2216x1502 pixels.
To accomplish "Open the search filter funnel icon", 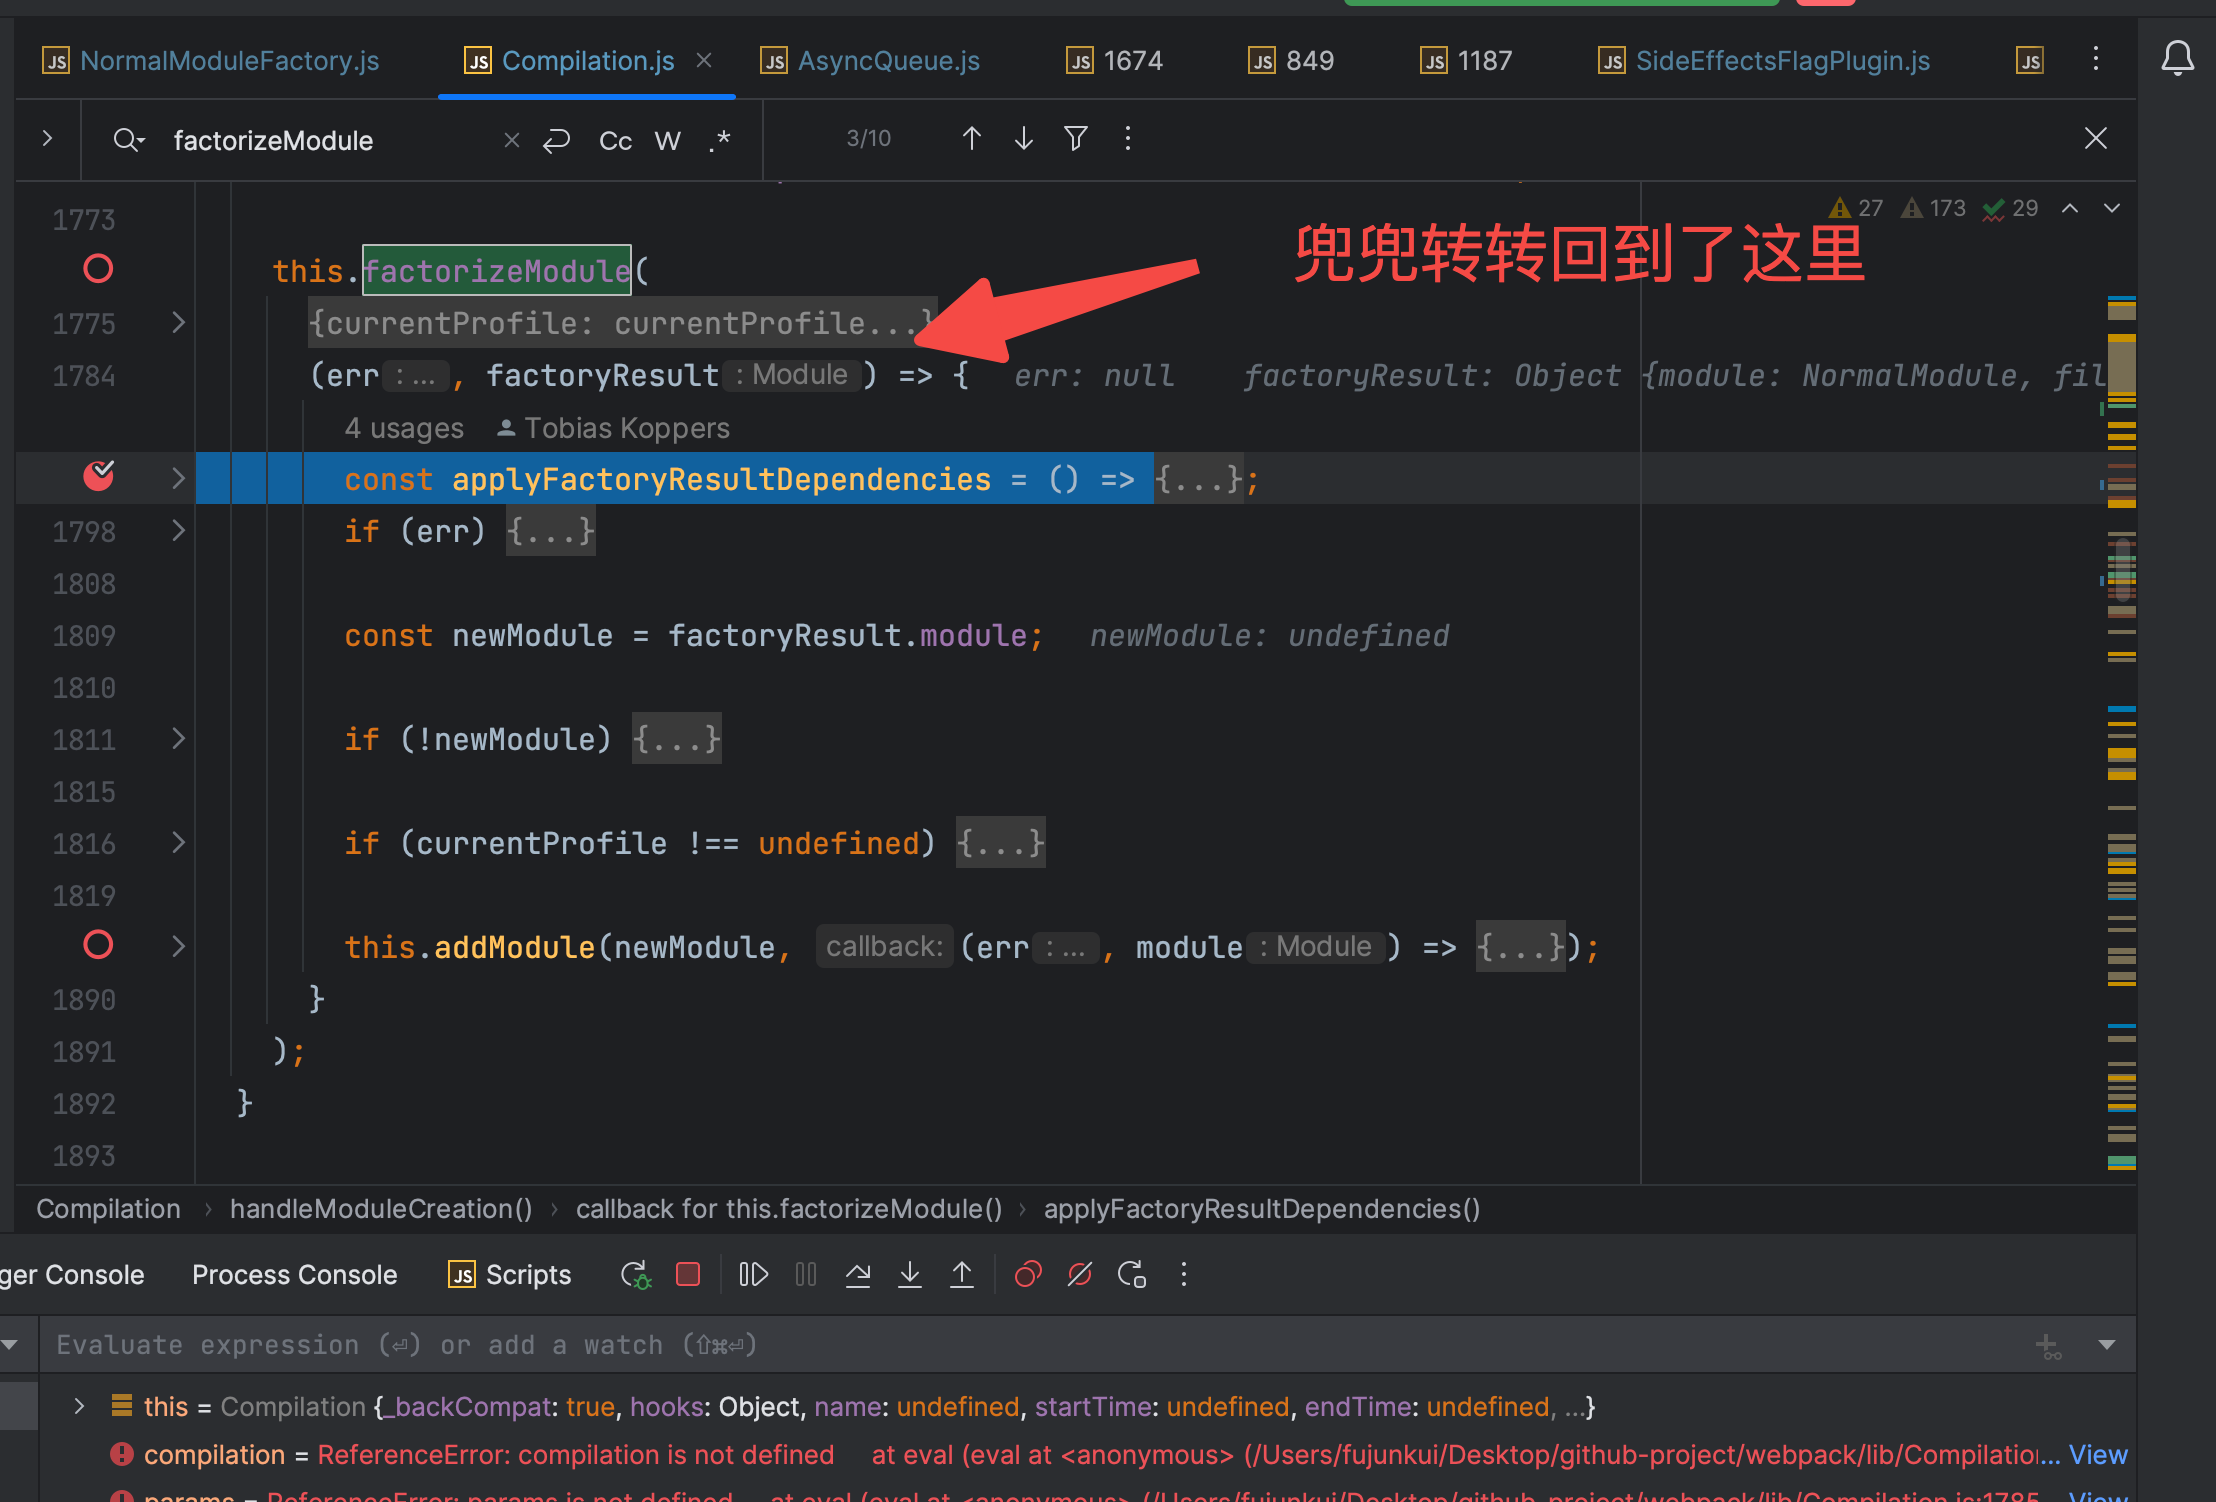I will tap(1075, 138).
